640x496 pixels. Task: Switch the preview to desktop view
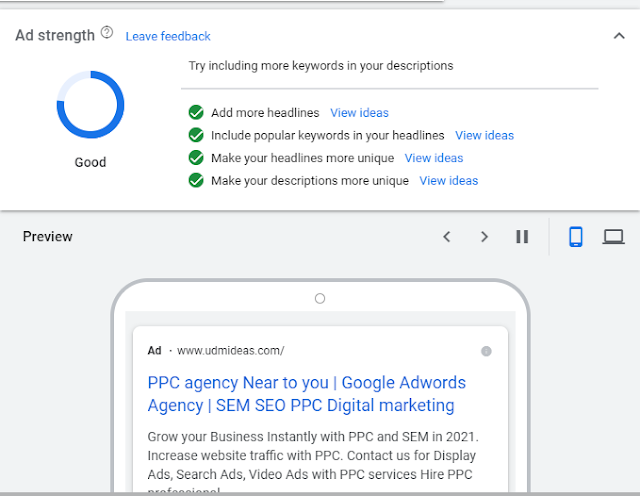[x=613, y=237]
